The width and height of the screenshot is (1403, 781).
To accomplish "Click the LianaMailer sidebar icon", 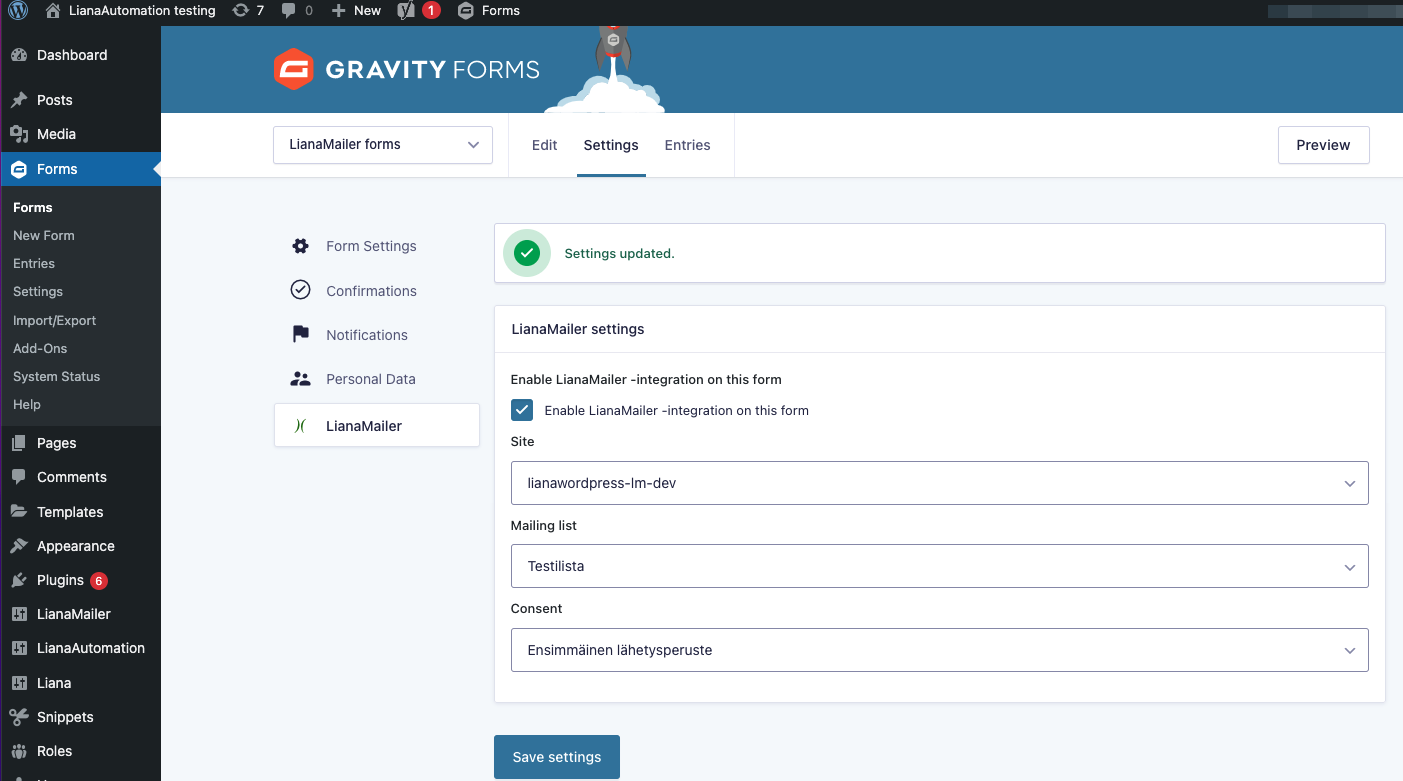I will pos(19,614).
